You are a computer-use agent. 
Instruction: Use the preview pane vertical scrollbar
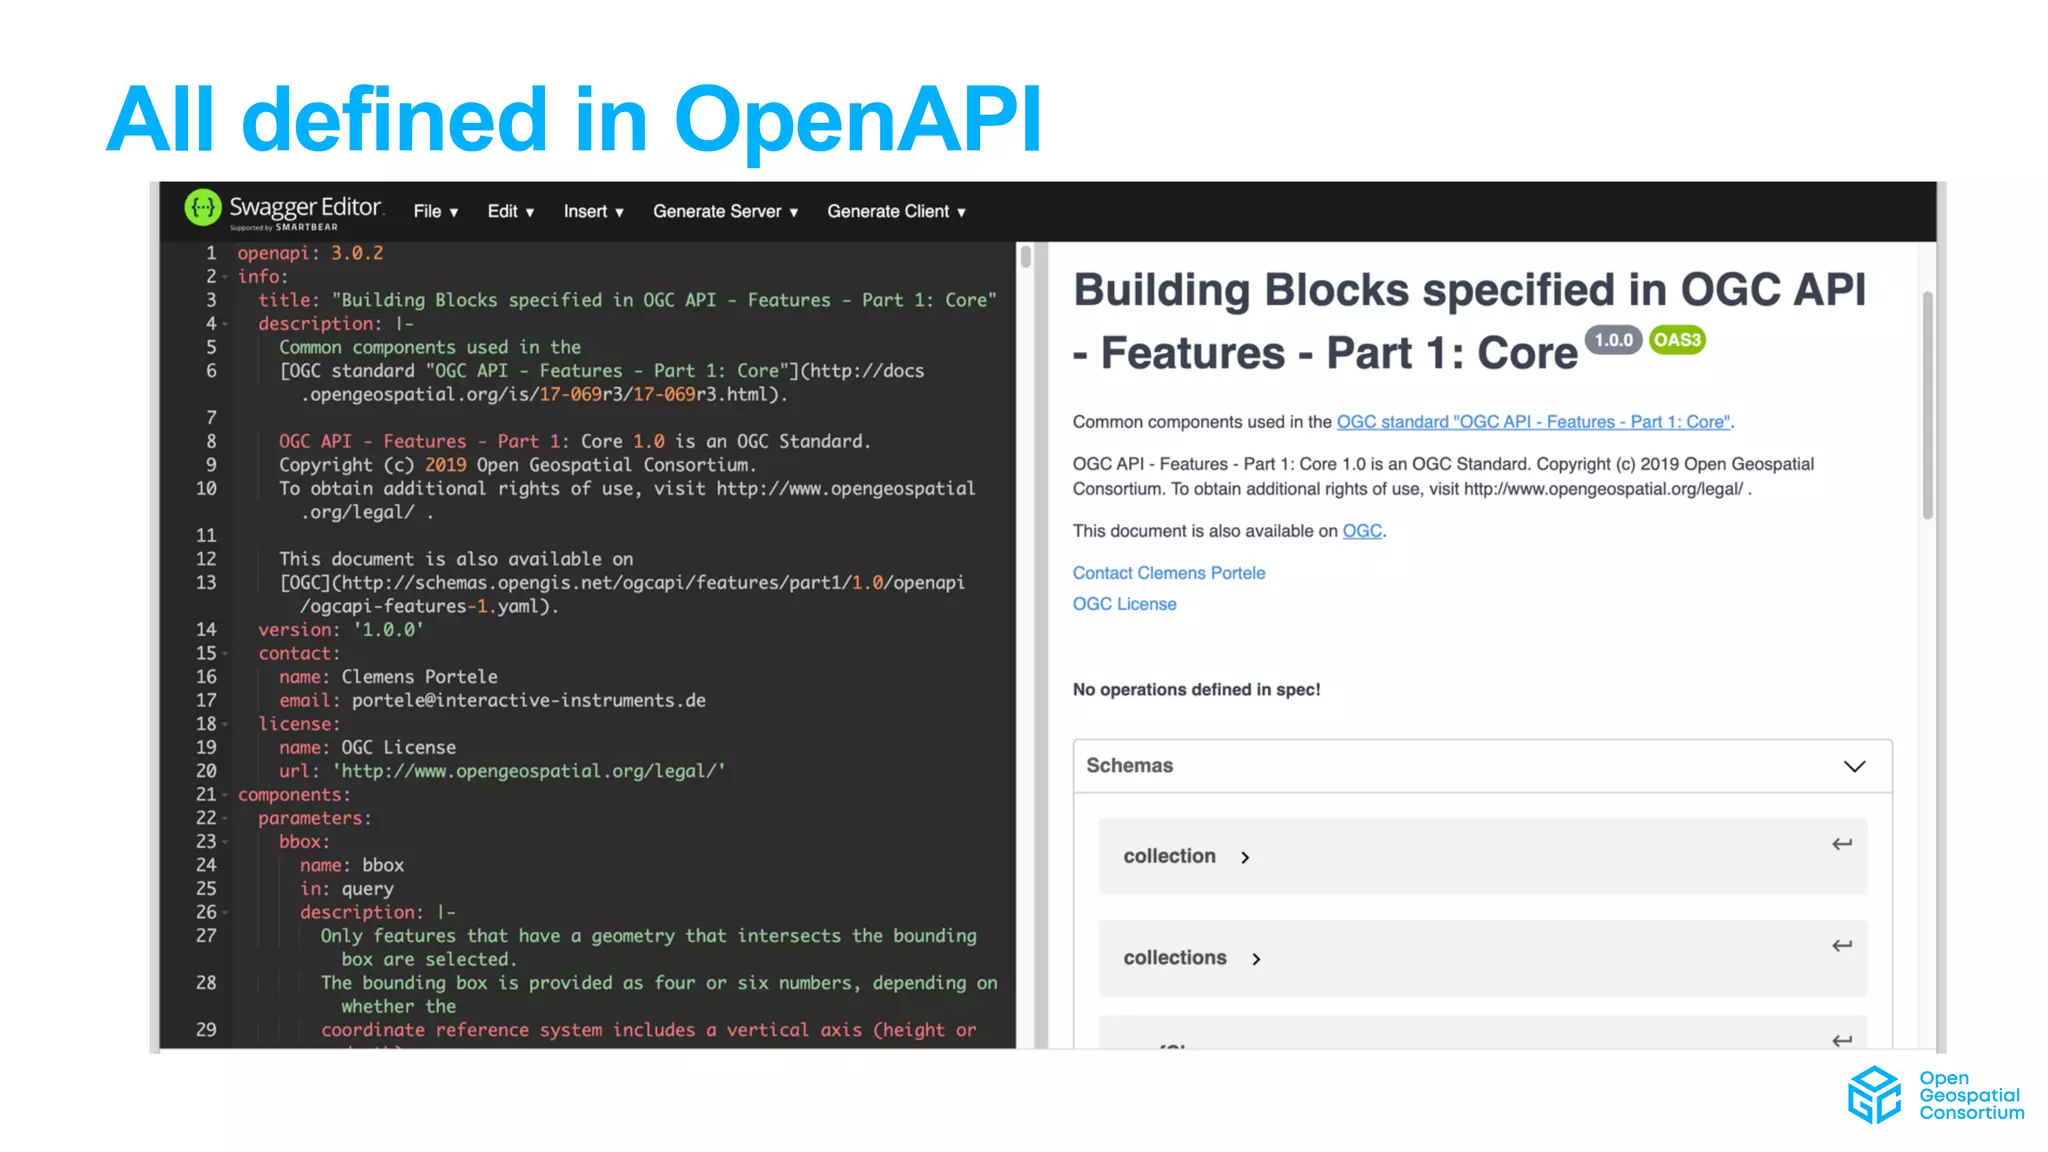coord(1927,405)
